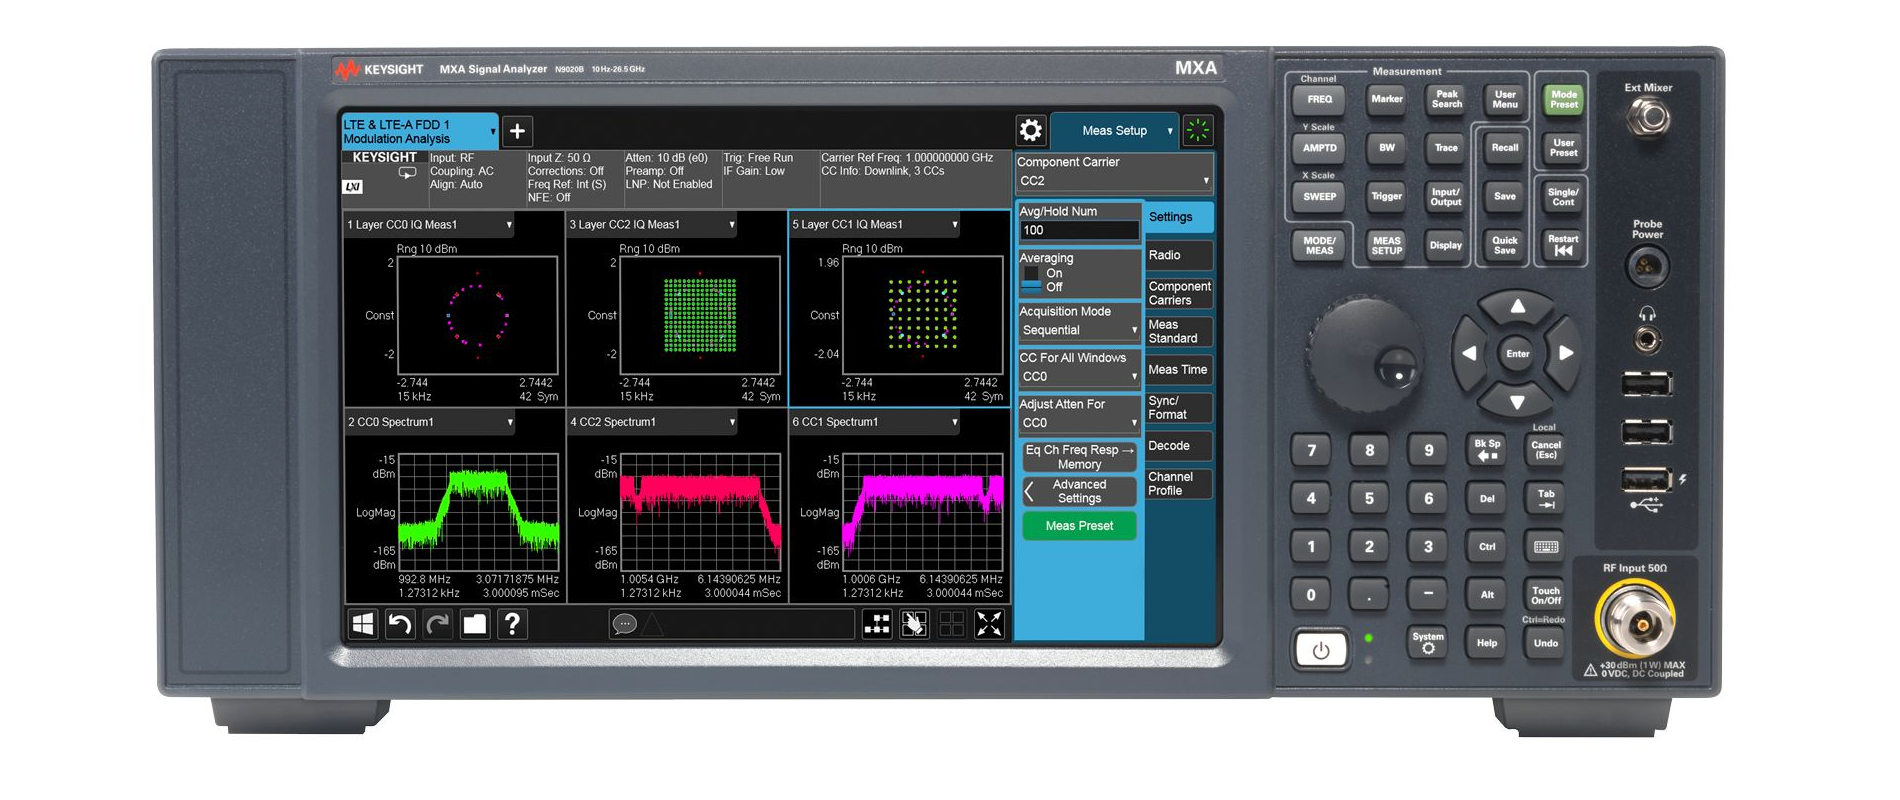Expand the Adjust Atten For dropdown
1900x800 pixels.
1078,423
